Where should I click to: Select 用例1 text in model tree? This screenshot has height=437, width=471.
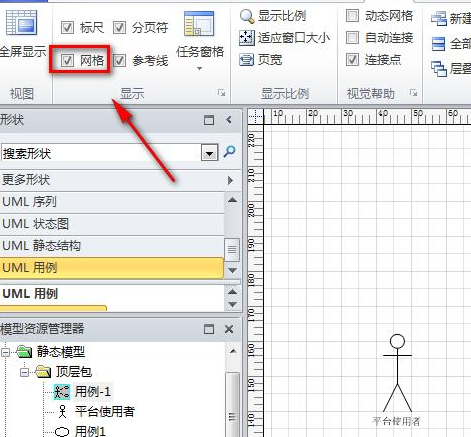90,432
